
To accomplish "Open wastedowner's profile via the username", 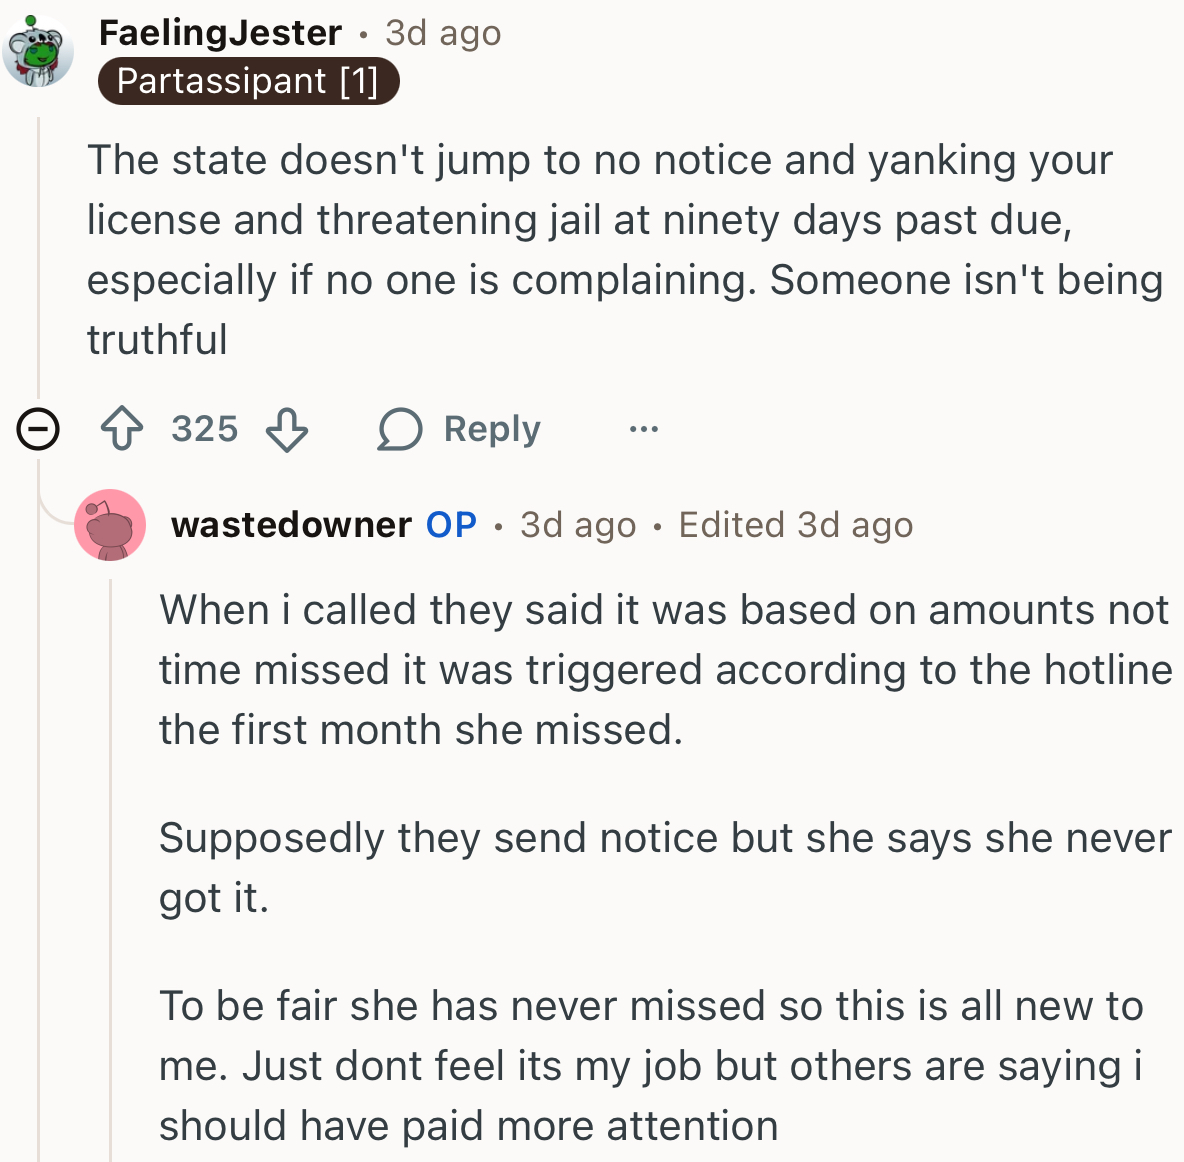I will click(291, 524).
